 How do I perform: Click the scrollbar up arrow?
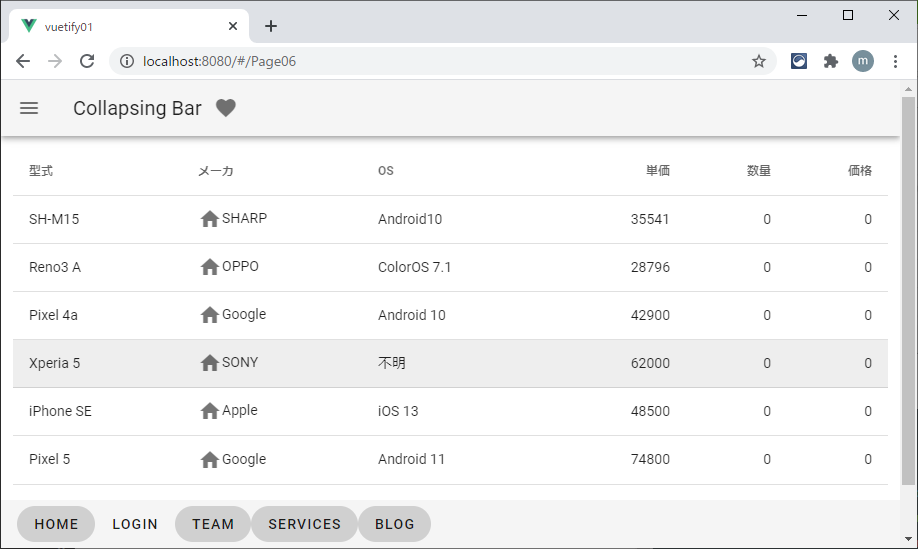click(x=908, y=89)
